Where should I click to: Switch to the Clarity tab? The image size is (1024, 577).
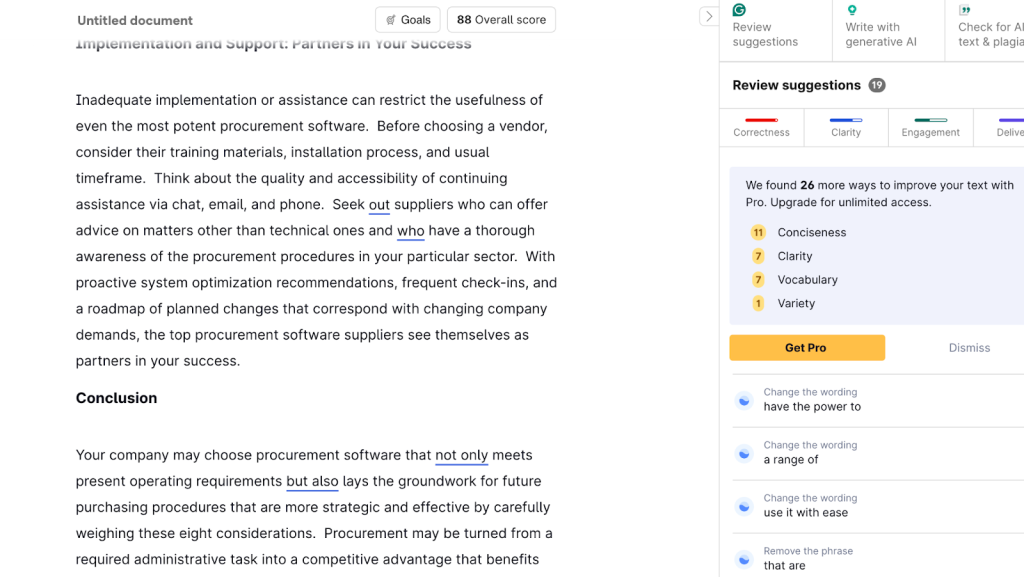point(846,127)
